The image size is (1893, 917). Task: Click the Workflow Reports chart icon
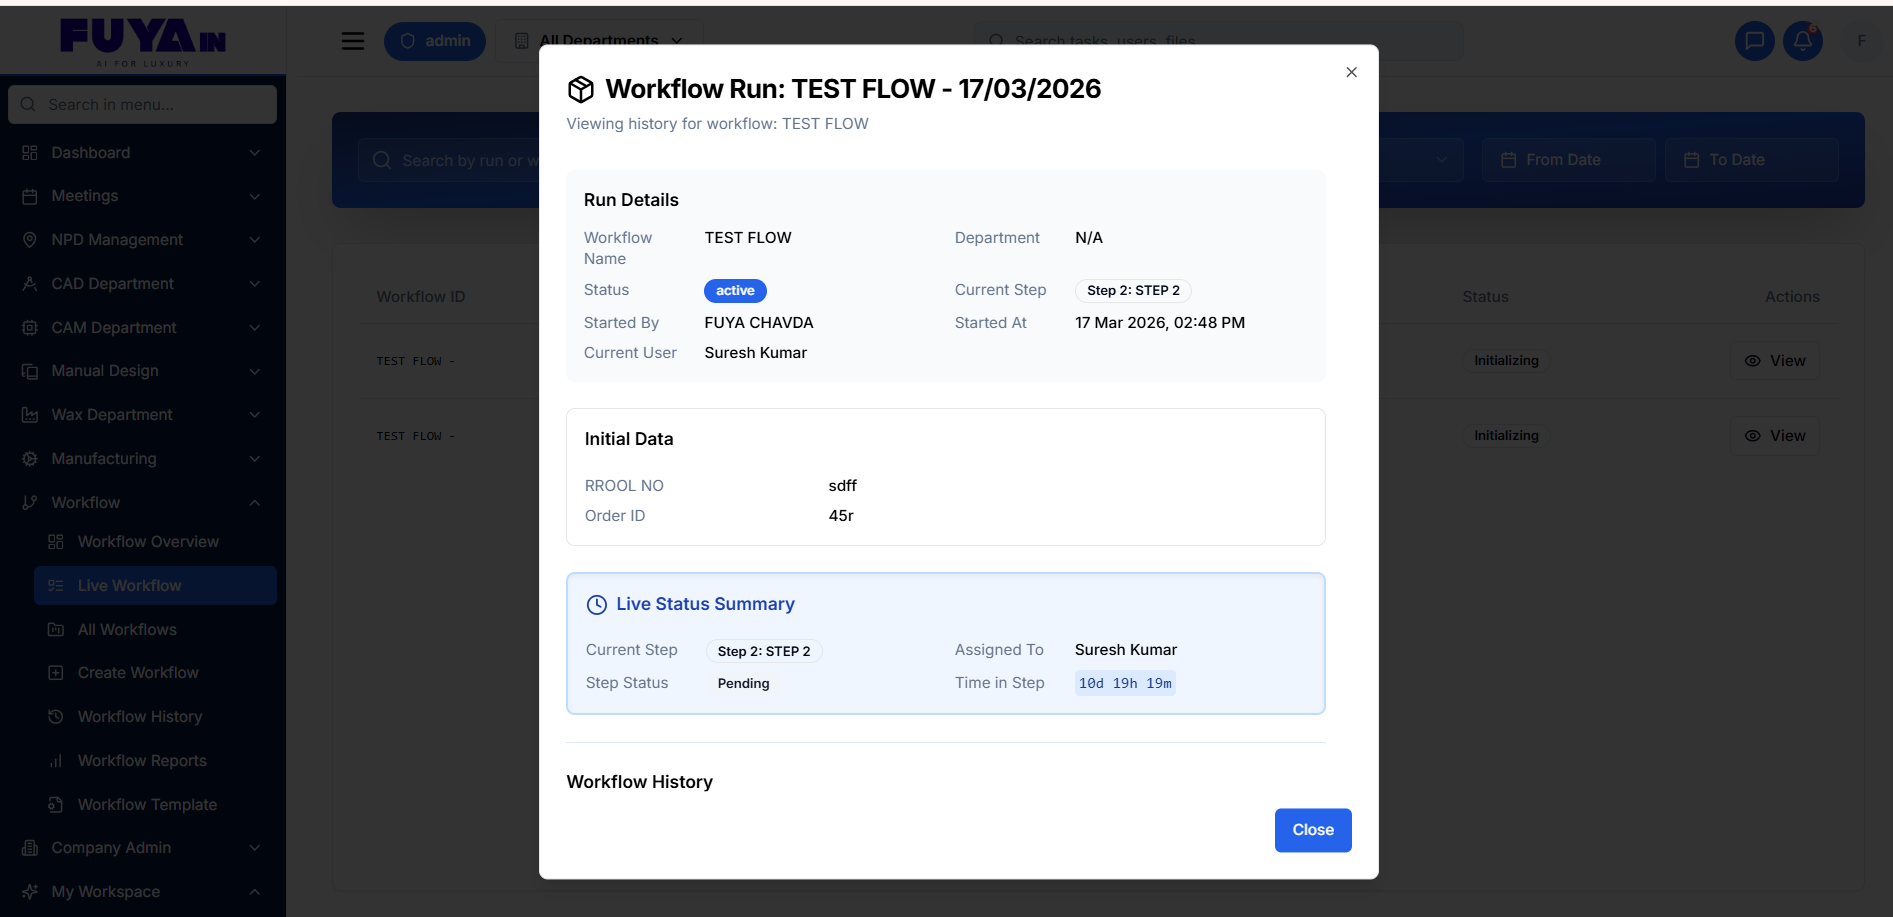click(x=56, y=761)
